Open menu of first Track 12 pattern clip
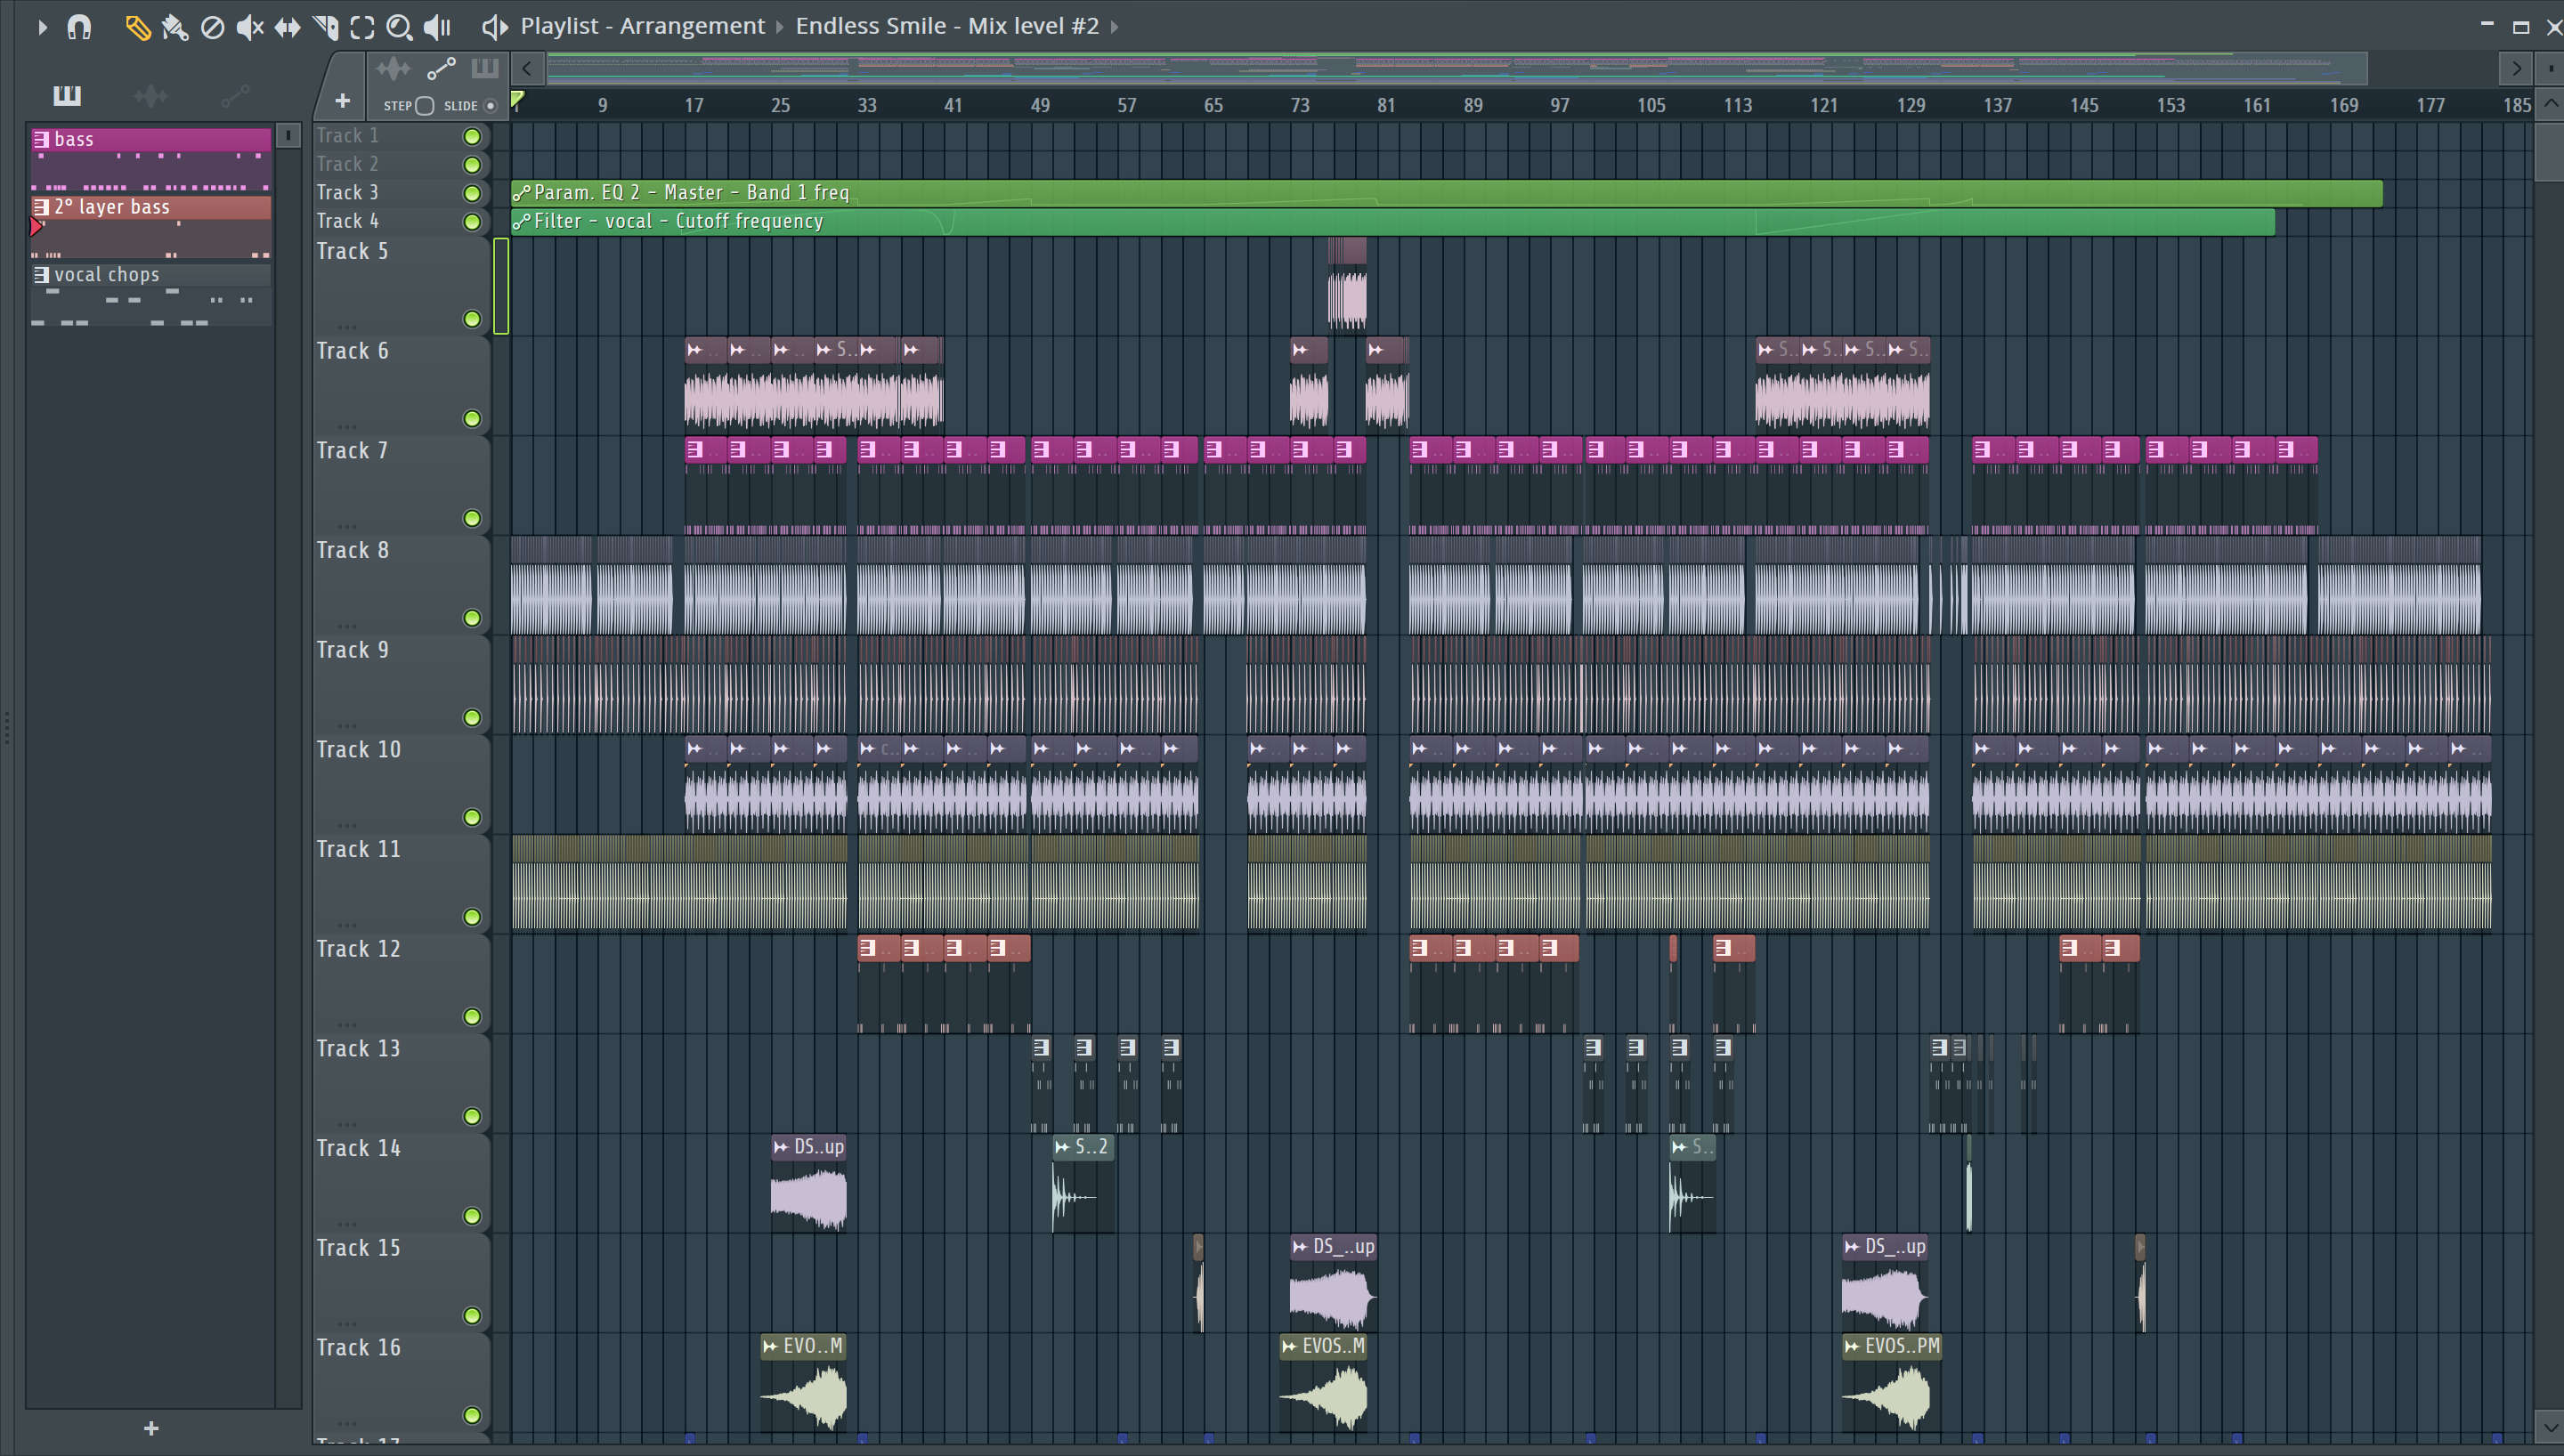Screen dimensions: 2564x1456 point(867,948)
